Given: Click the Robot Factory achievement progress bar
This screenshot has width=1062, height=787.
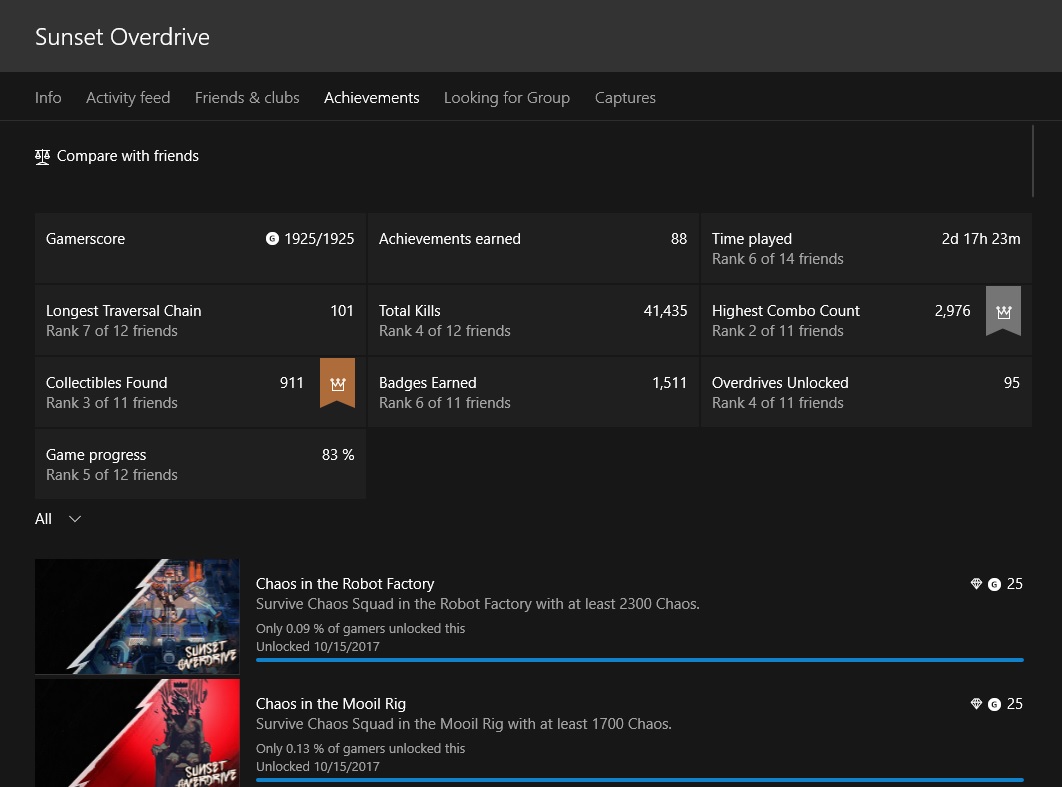Looking at the screenshot, I should pyautogui.click(x=639, y=660).
